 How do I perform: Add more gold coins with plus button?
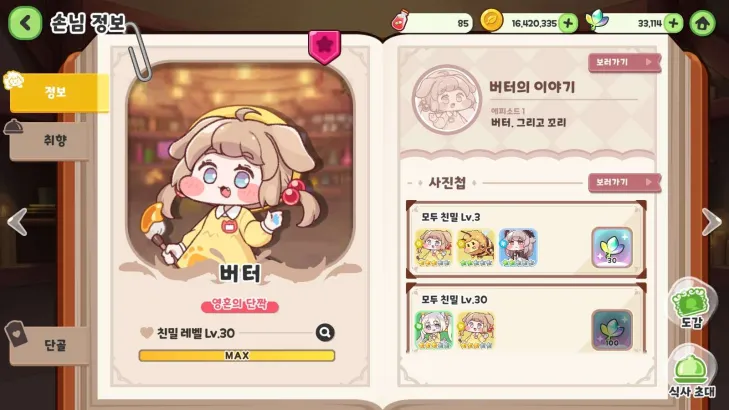568,23
